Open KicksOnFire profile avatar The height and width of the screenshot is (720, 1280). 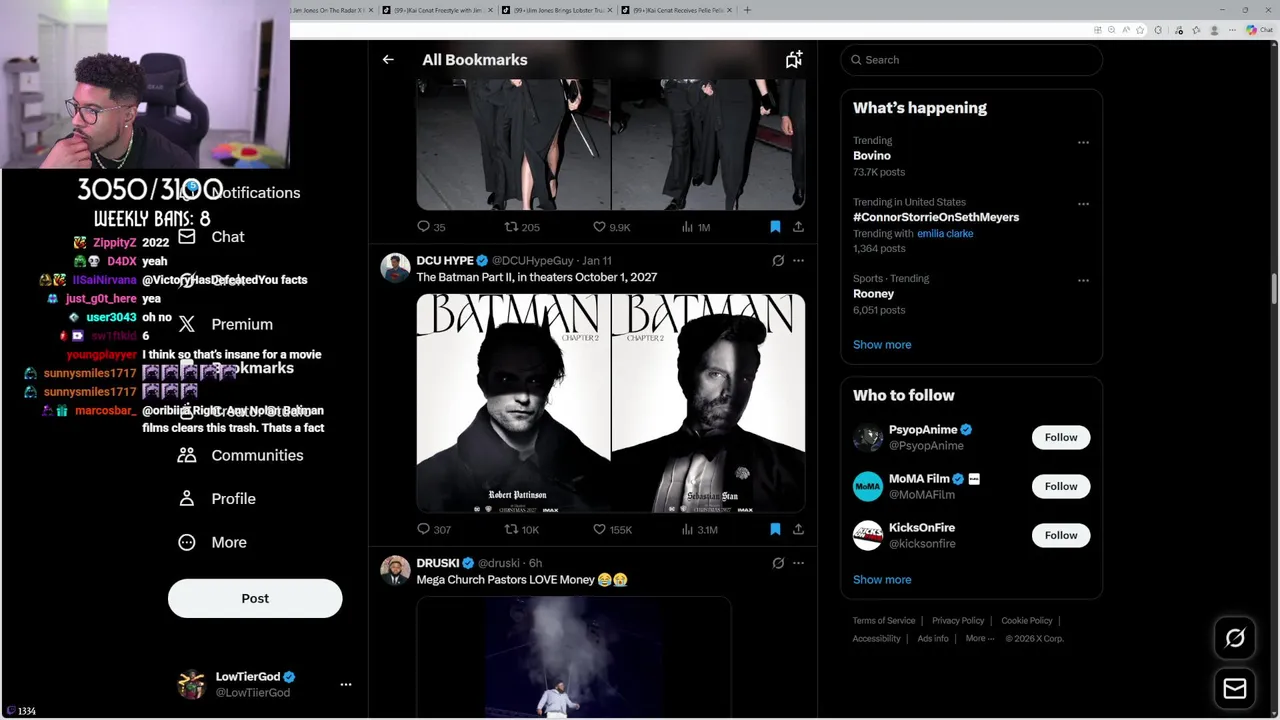point(868,535)
